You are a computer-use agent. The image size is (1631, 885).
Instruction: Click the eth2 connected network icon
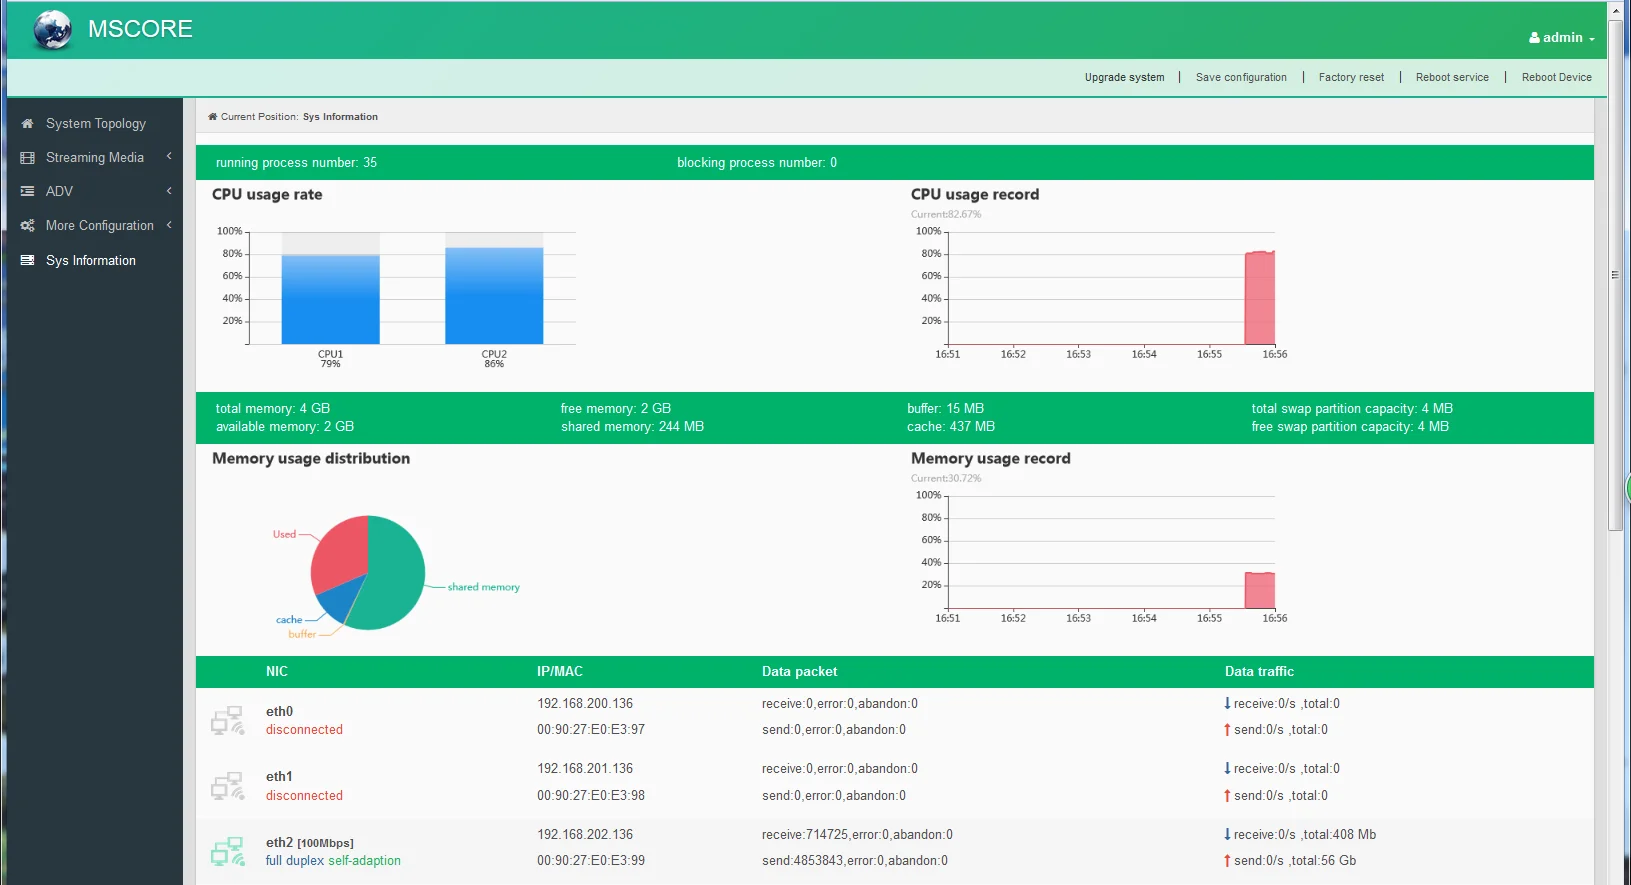click(x=227, y=851)
